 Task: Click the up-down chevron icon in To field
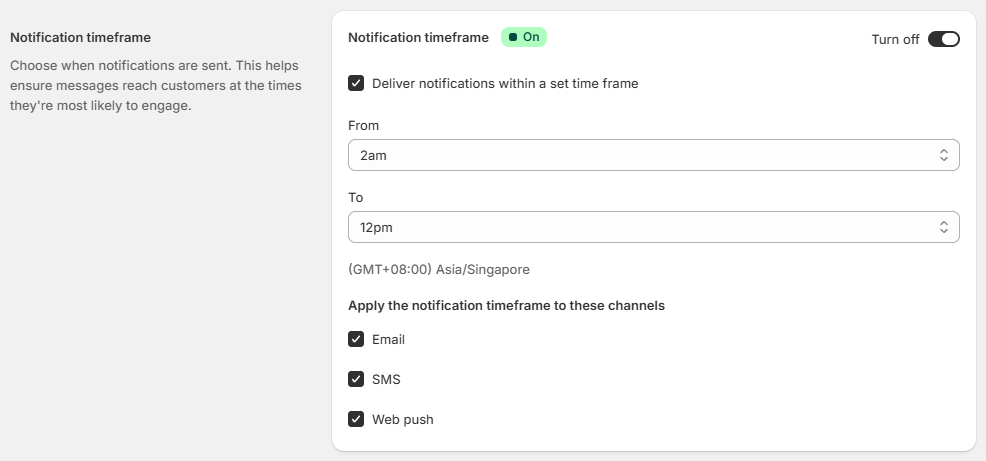tap(943, 227)
